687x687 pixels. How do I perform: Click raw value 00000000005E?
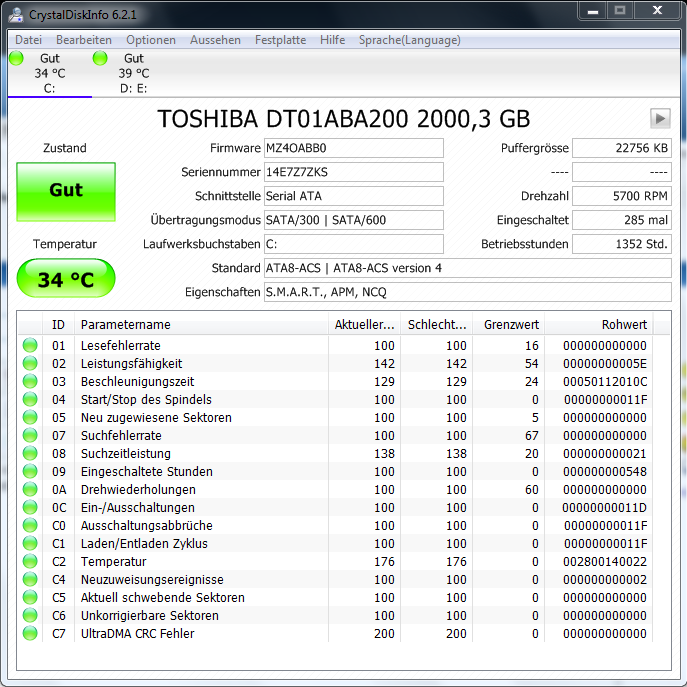[605, 364]
